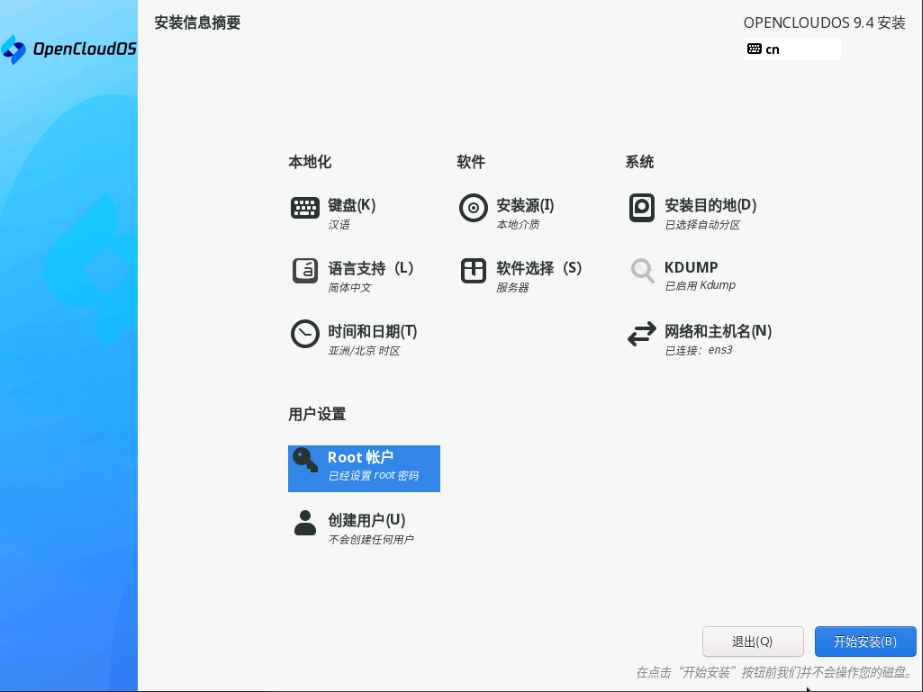Click the 退出(Q) button

coord(752,641)
